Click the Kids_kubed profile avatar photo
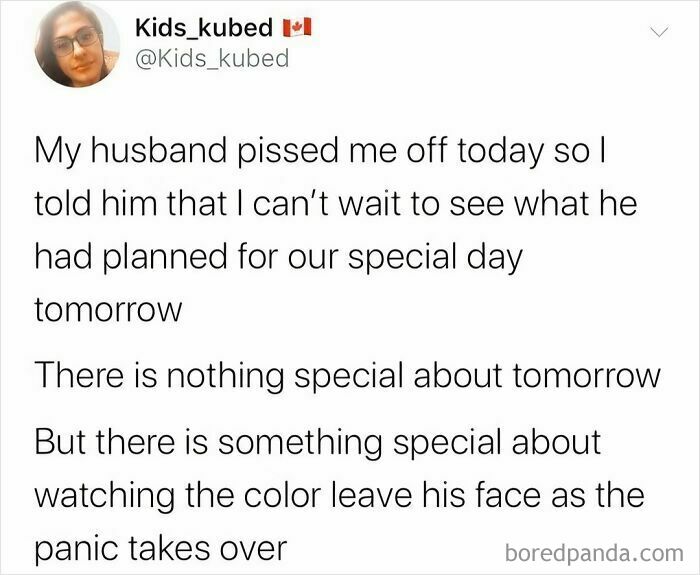This screenshot has height=575, width=700. point(76,46)
